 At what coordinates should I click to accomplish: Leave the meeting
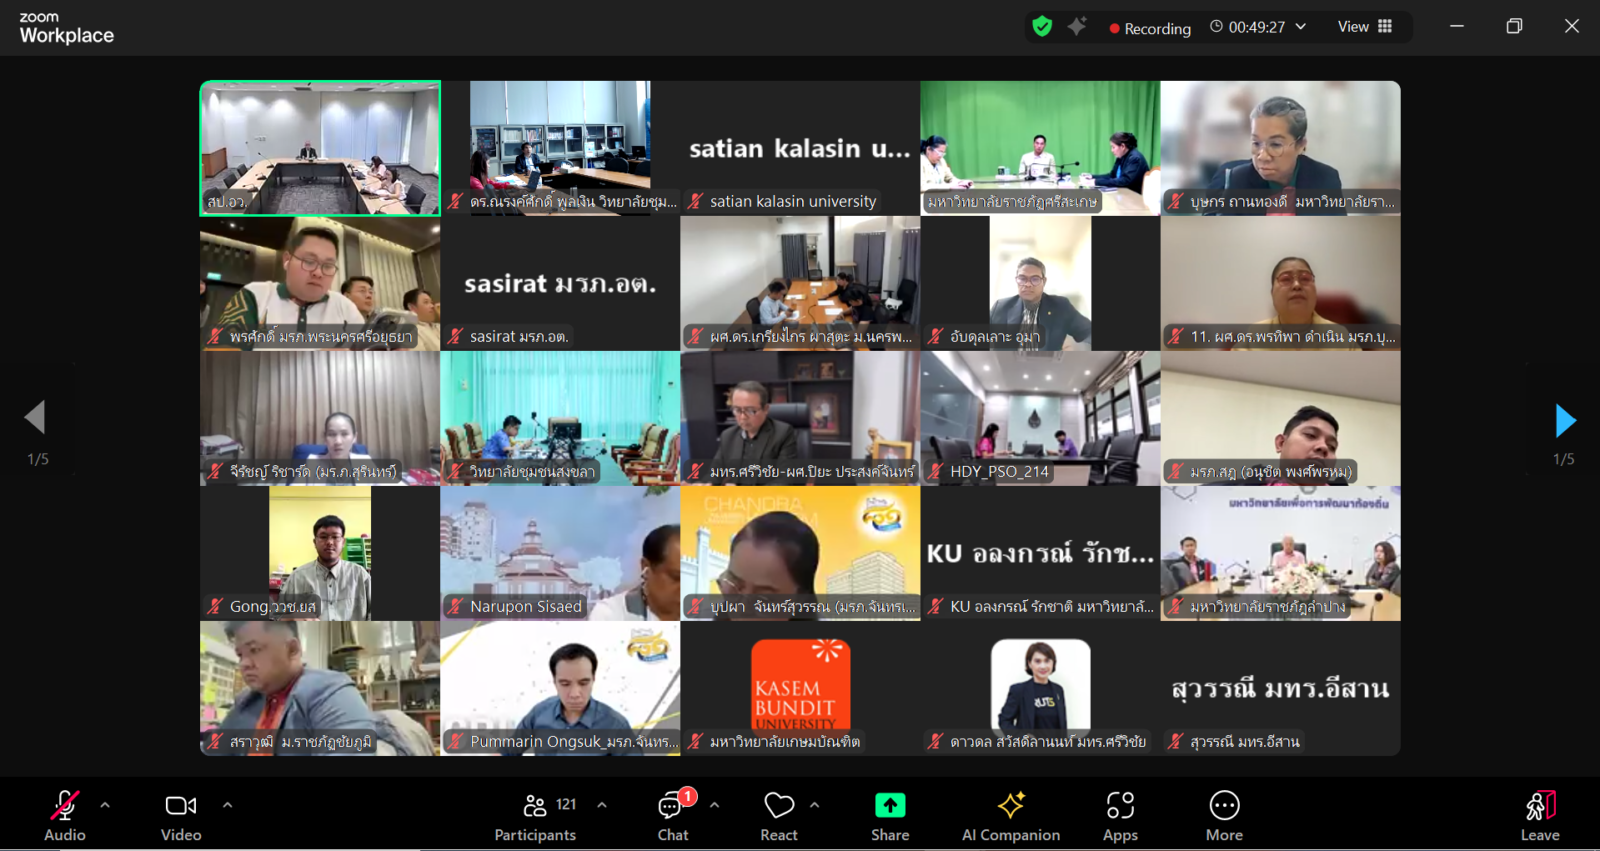[x=1539, y=815]
